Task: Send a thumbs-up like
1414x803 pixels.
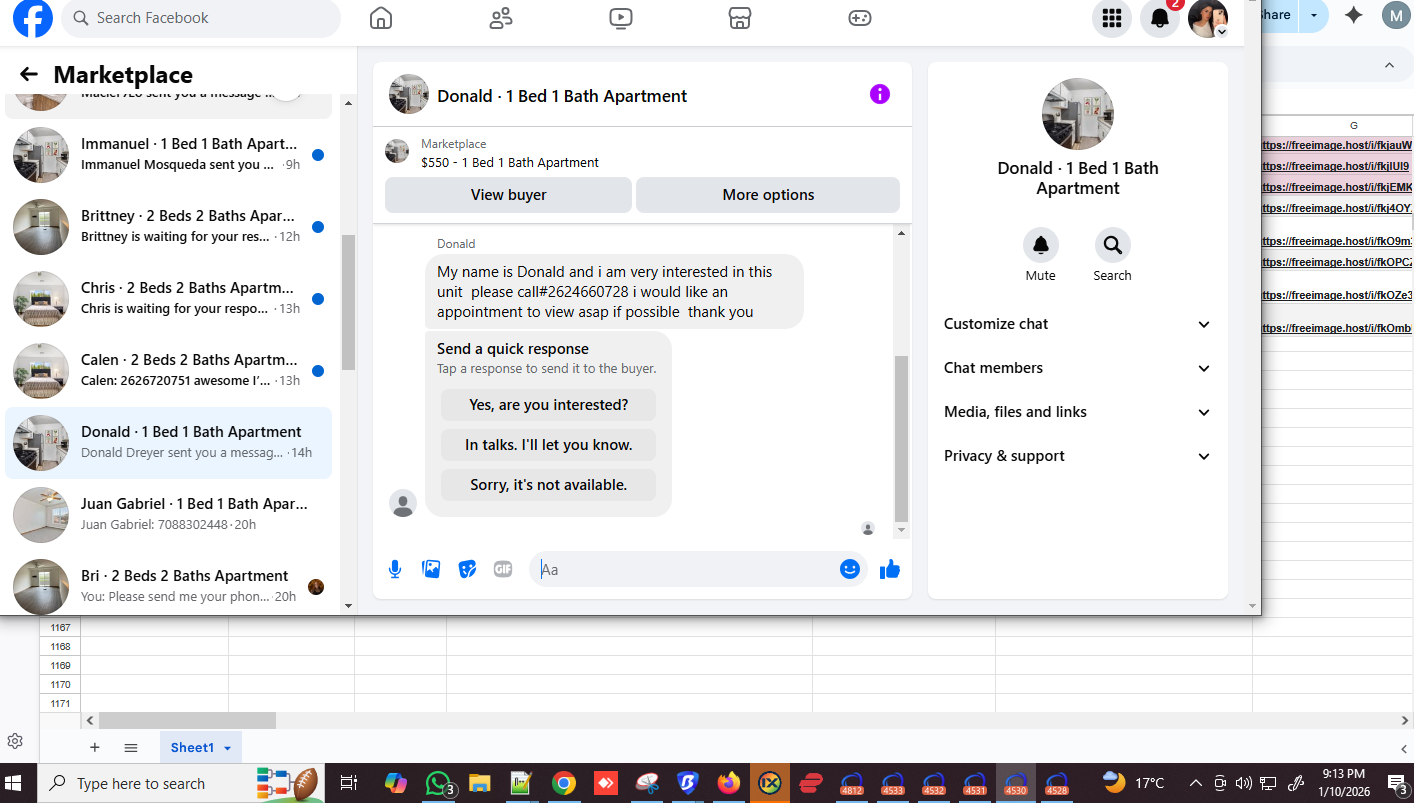Action: 890,569
